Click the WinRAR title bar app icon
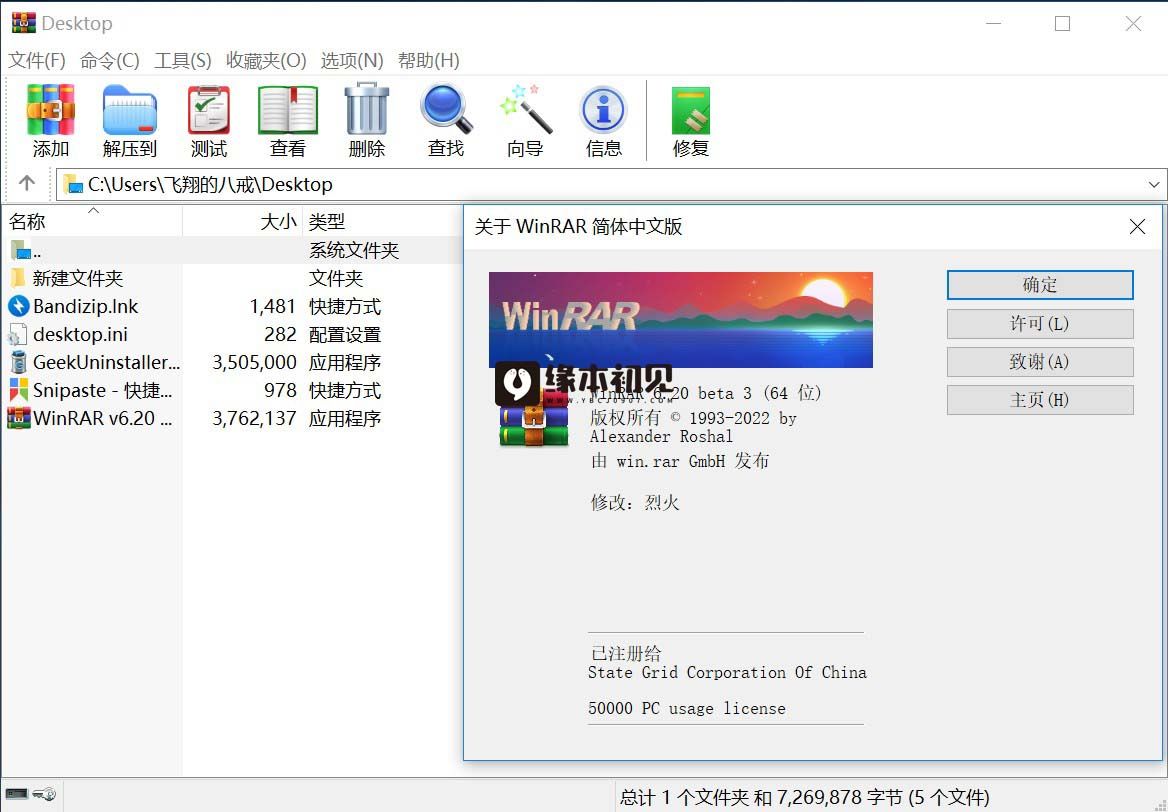The width and height of the screenshot is (1168, 812). (x=23, y=23)
